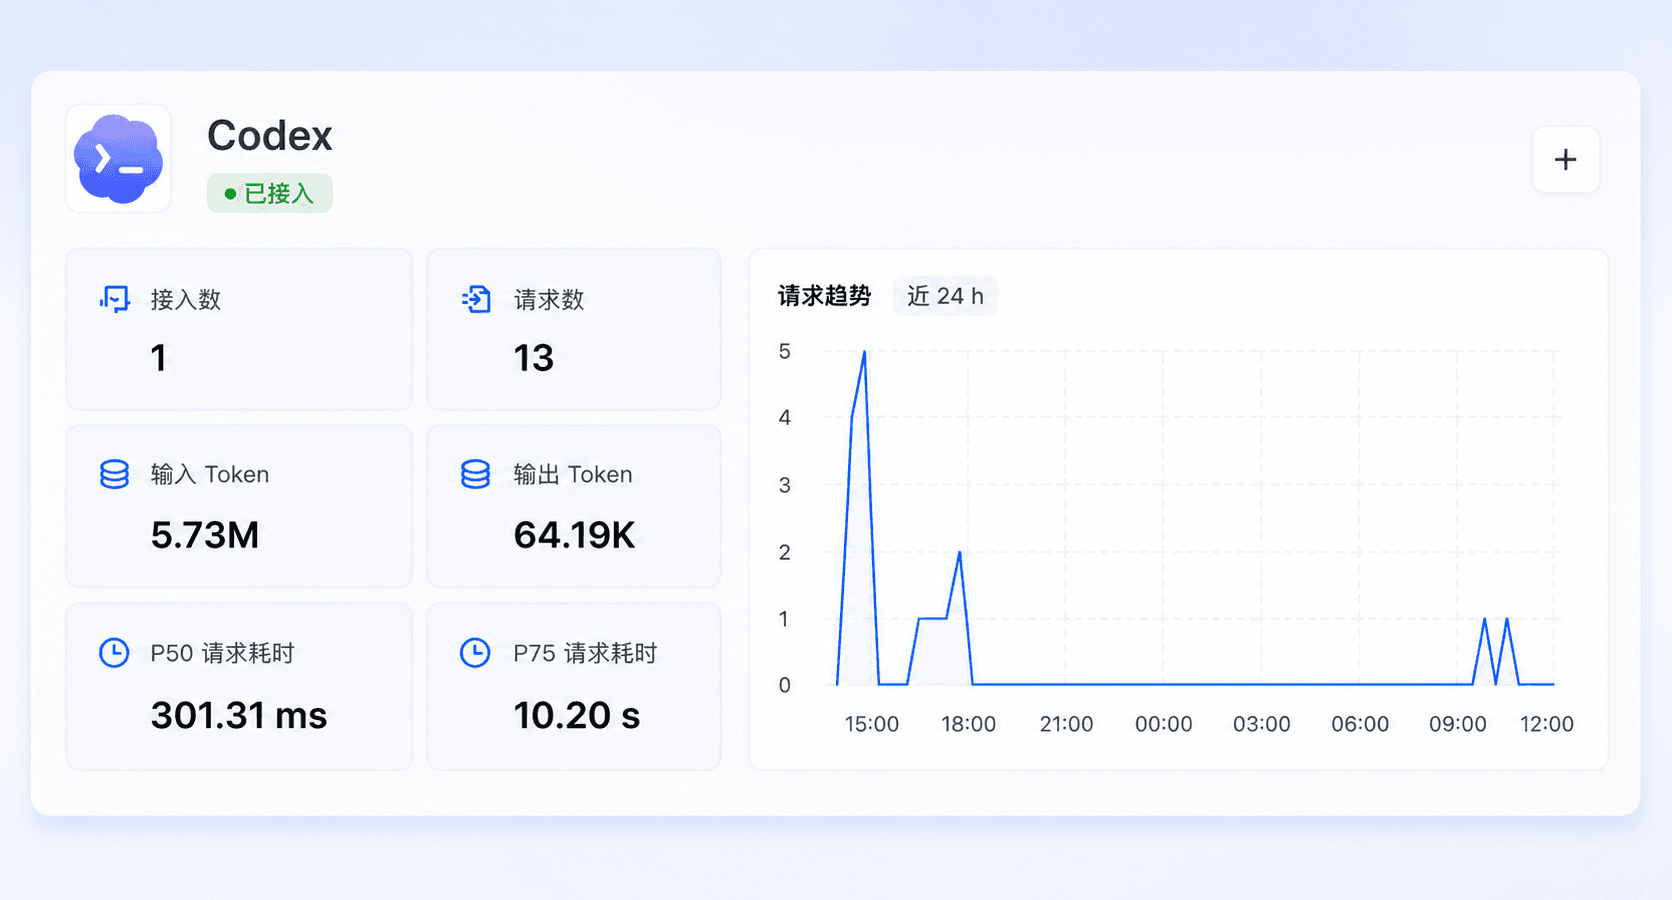Select the 64.19K output token value

point(575,535)
